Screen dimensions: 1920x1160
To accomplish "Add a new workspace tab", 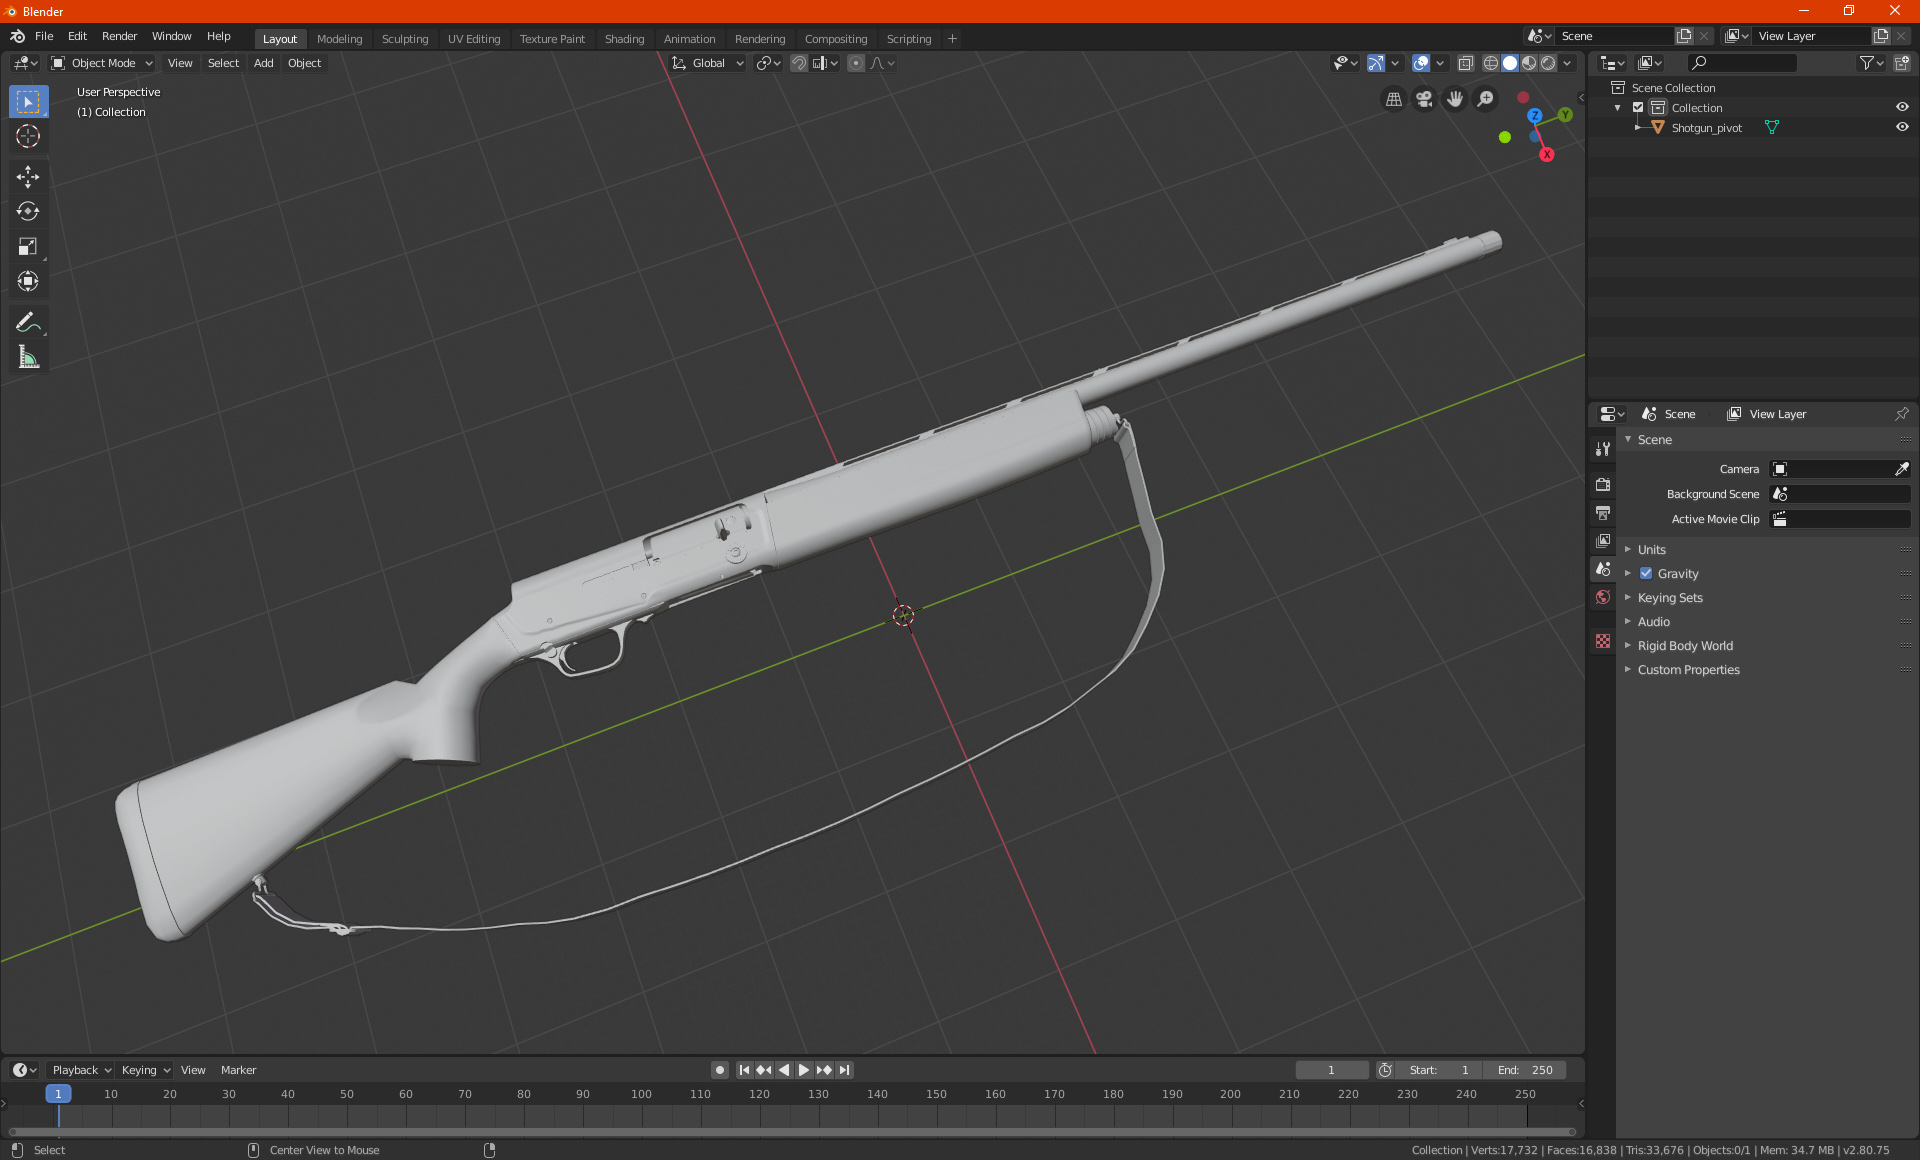I will pyautogui.click(x=952, y=39).
